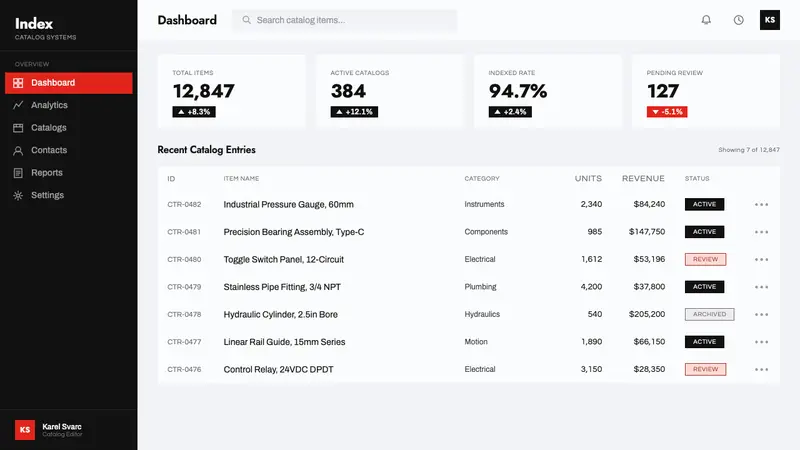800x450 pixels.
Task: Click the REVIEW badge for Control Relay
Action: pos(705,369)
